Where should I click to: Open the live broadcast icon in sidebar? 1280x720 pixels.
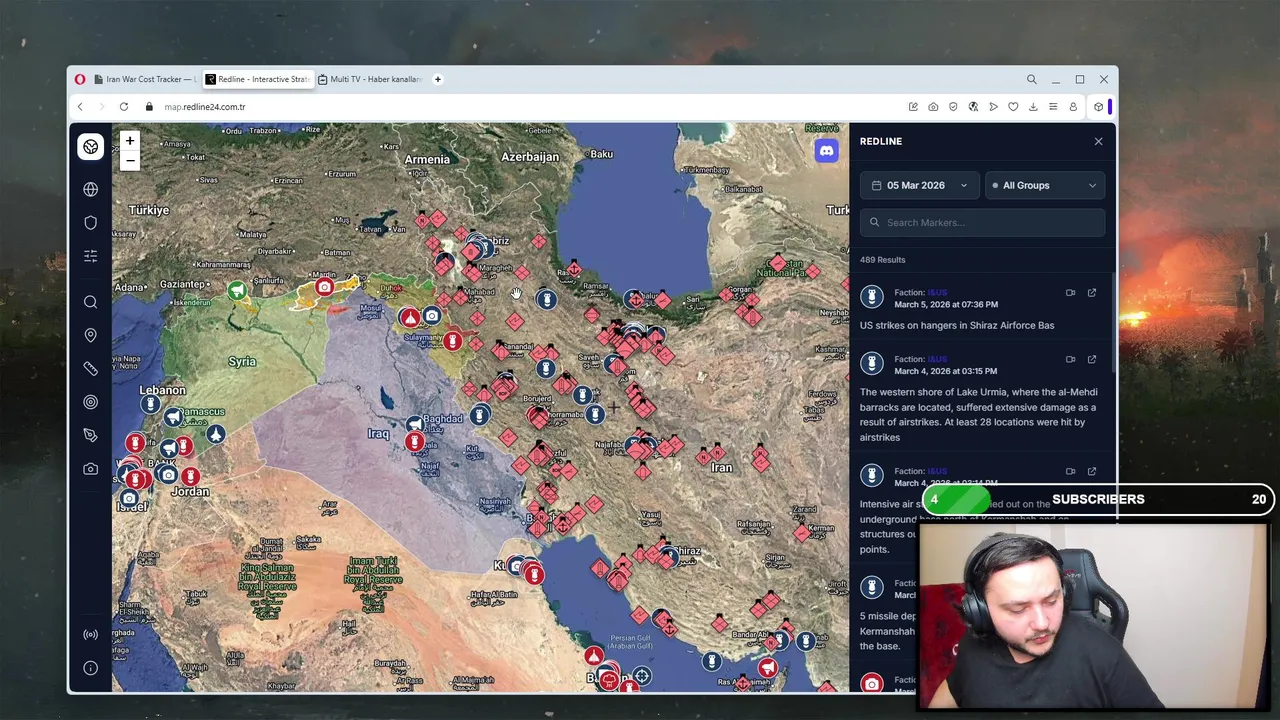point(90,634)
